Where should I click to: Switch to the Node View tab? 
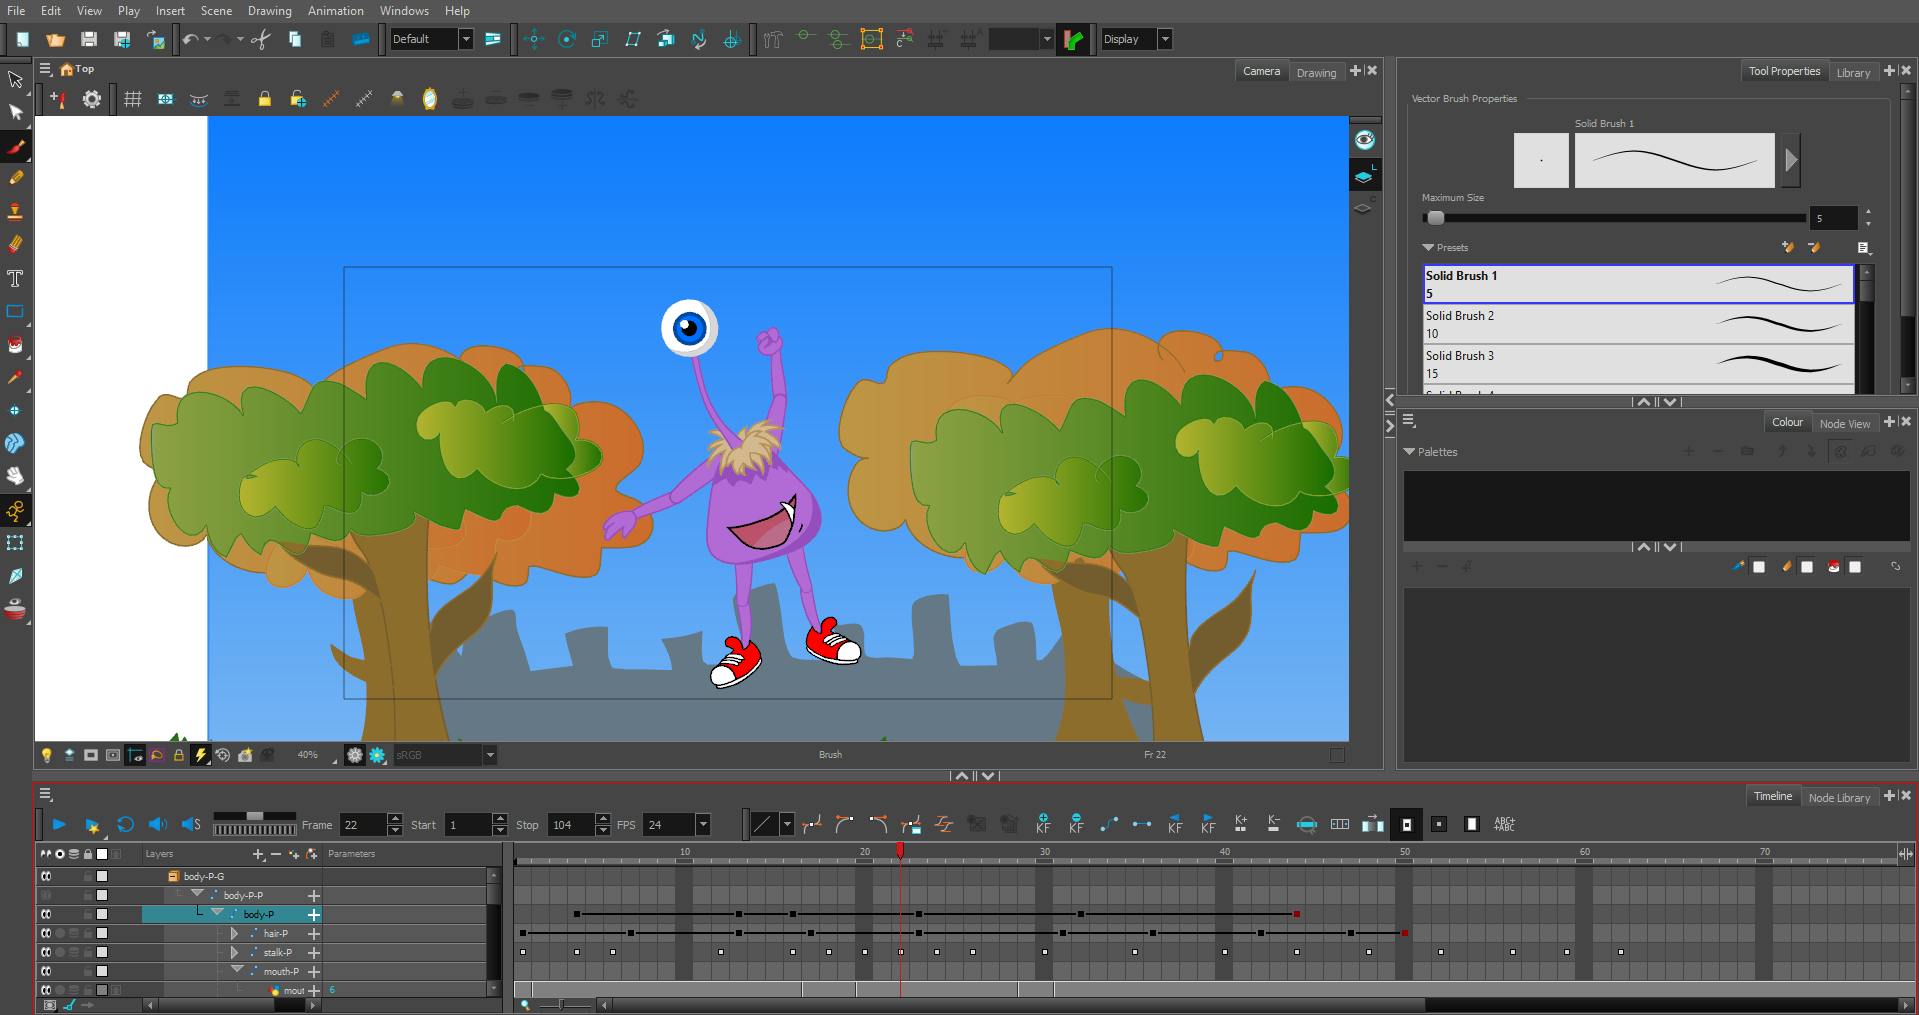(x=1845, y=422)
